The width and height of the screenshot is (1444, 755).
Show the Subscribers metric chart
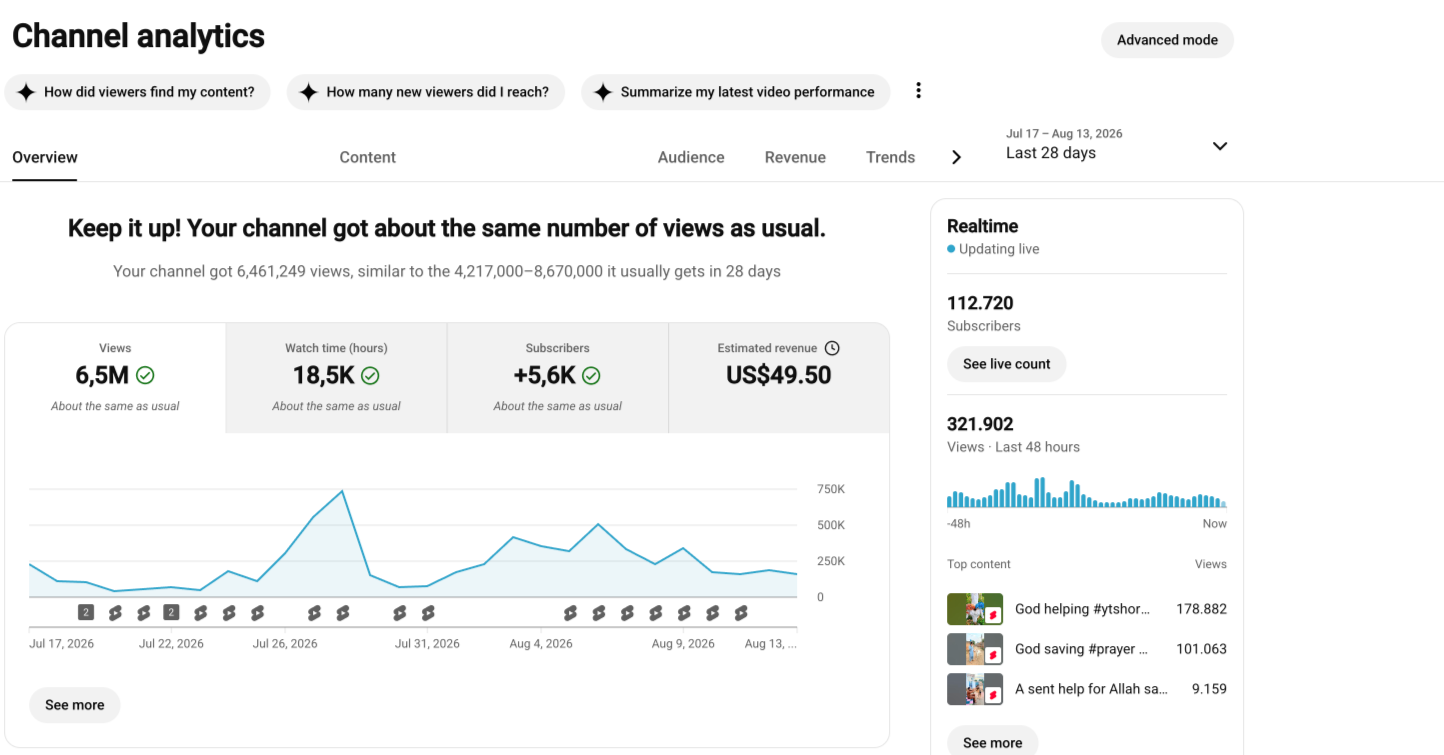coord(558,378)
